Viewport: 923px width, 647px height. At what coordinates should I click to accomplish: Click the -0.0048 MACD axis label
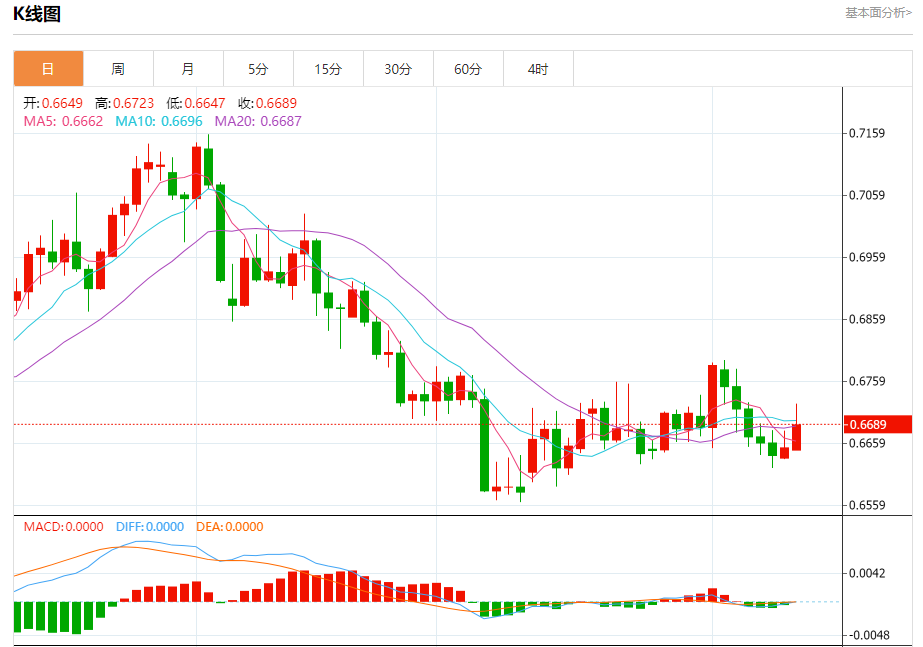(x=869, y=635)
